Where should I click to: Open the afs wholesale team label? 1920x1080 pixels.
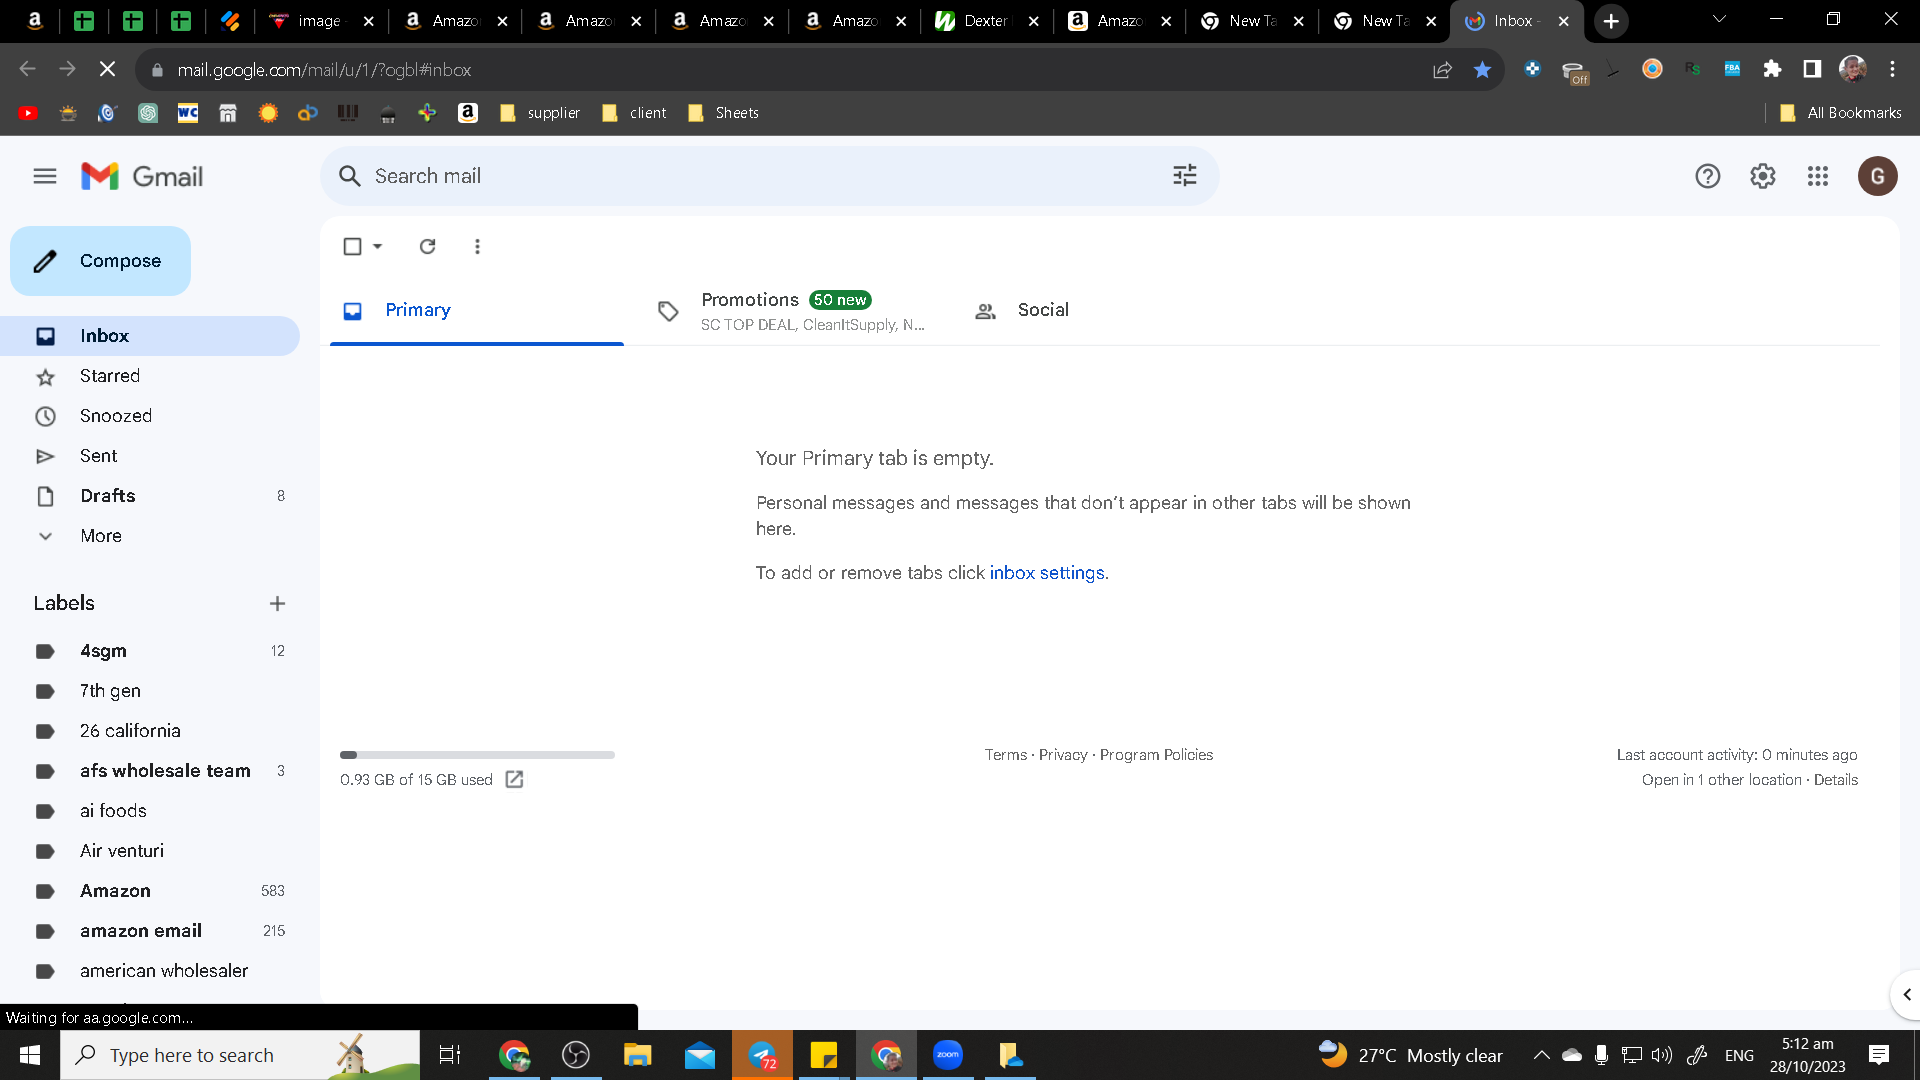click(150, 771)
